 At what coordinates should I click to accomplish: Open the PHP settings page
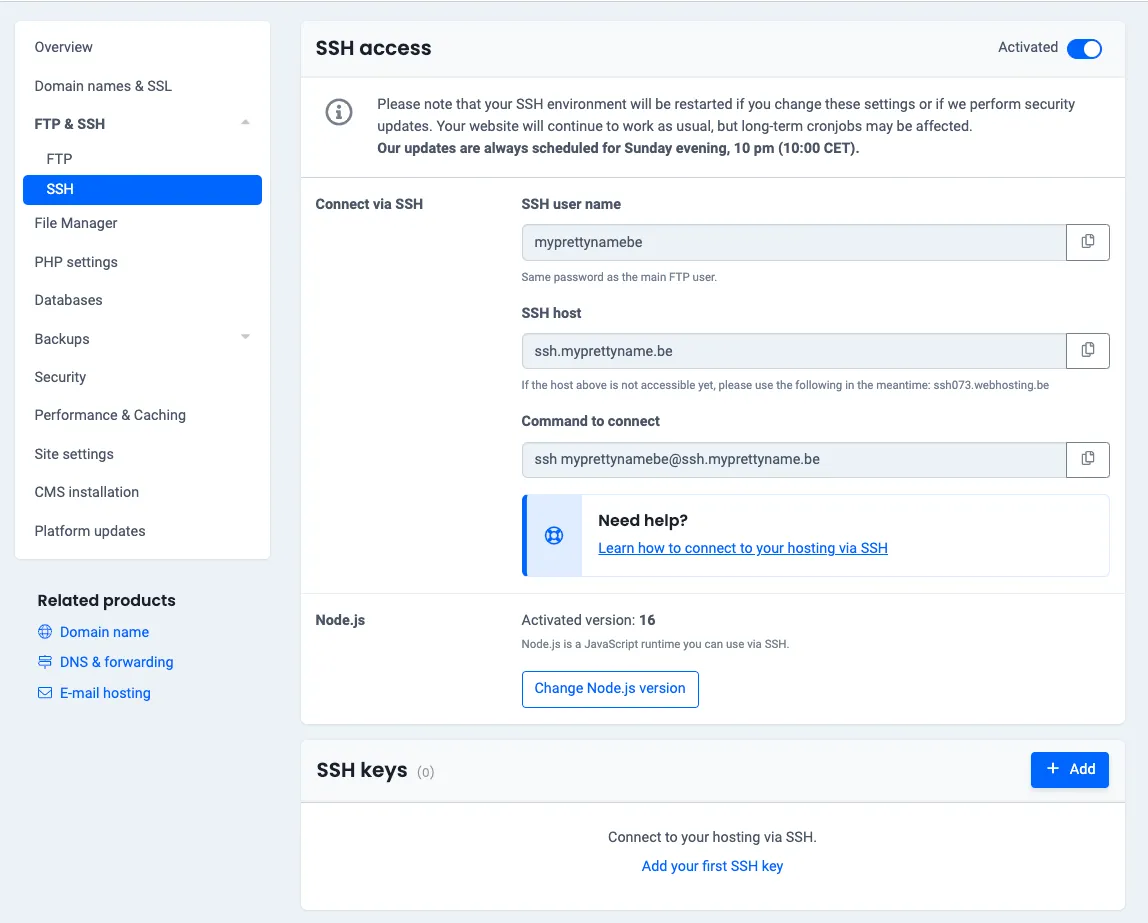pyautogui.click(x=76, y=262)
